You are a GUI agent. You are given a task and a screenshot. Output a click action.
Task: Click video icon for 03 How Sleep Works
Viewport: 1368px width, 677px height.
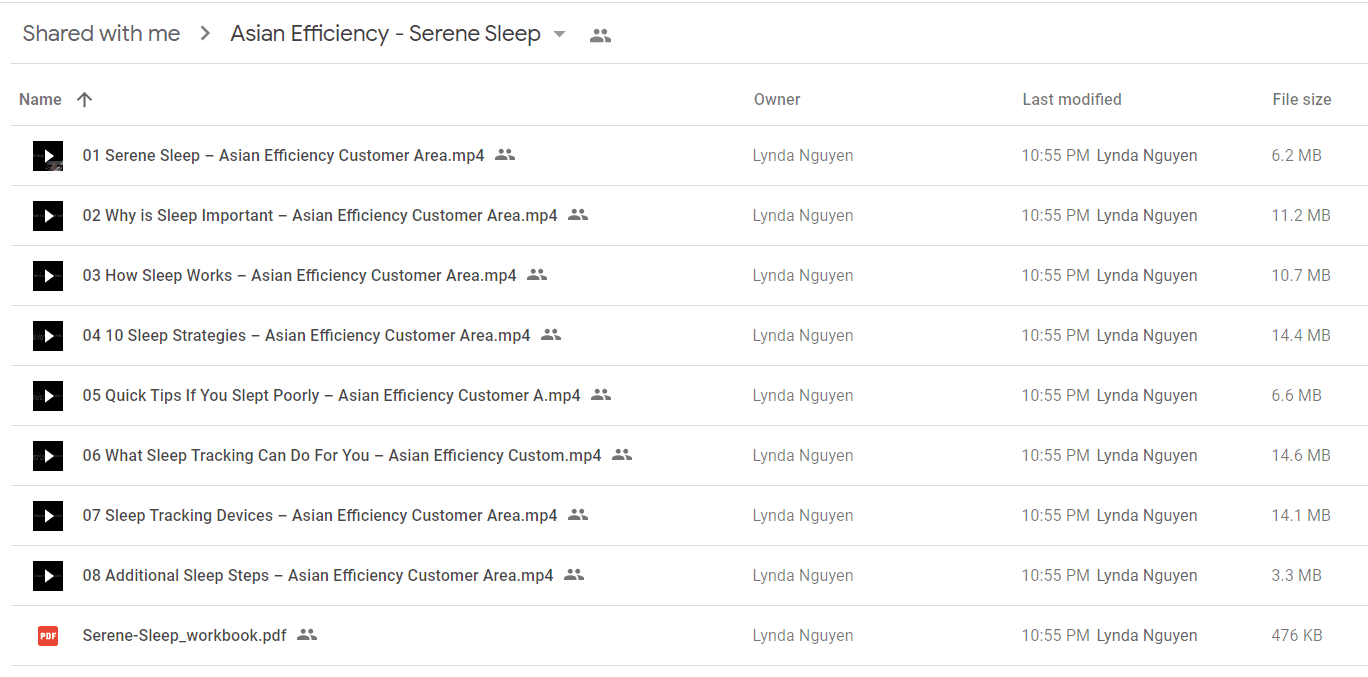coord(48,276)
